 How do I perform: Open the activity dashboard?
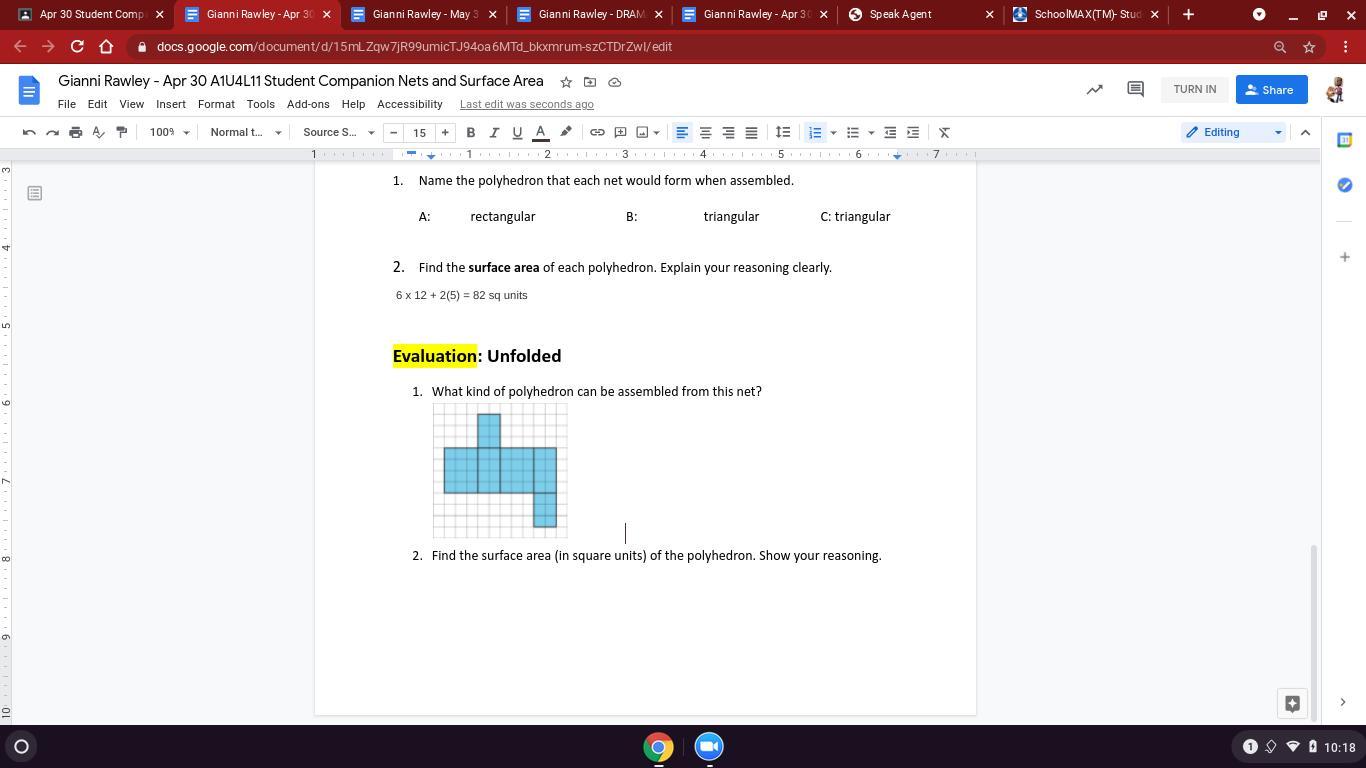click(x=1095, y=89)
